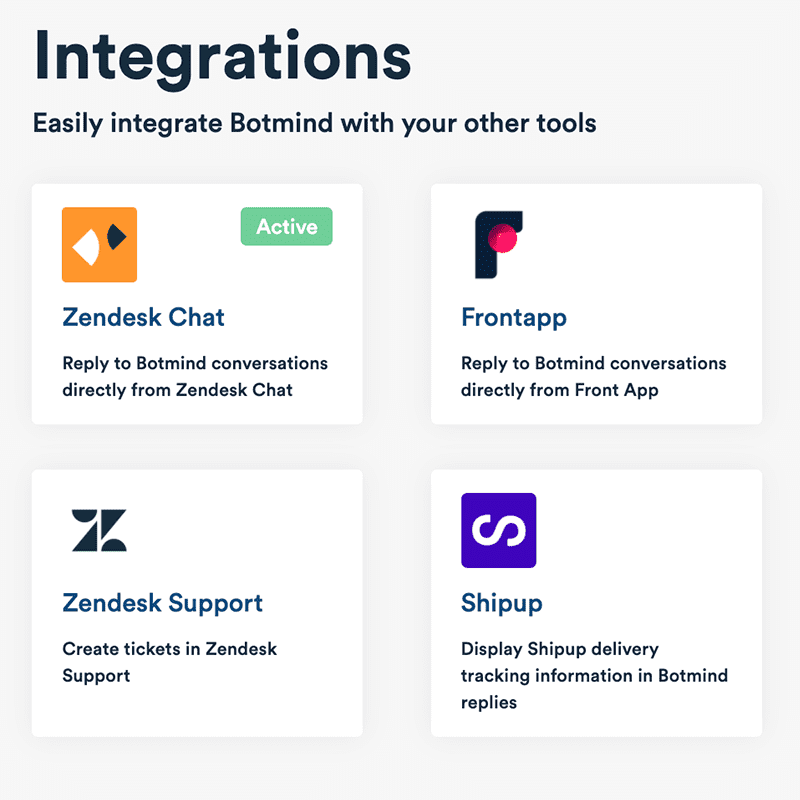The image size is (800, 800).
Task: Click the subtitle about integrating Botmind tools
Action: tap(314, 123)
